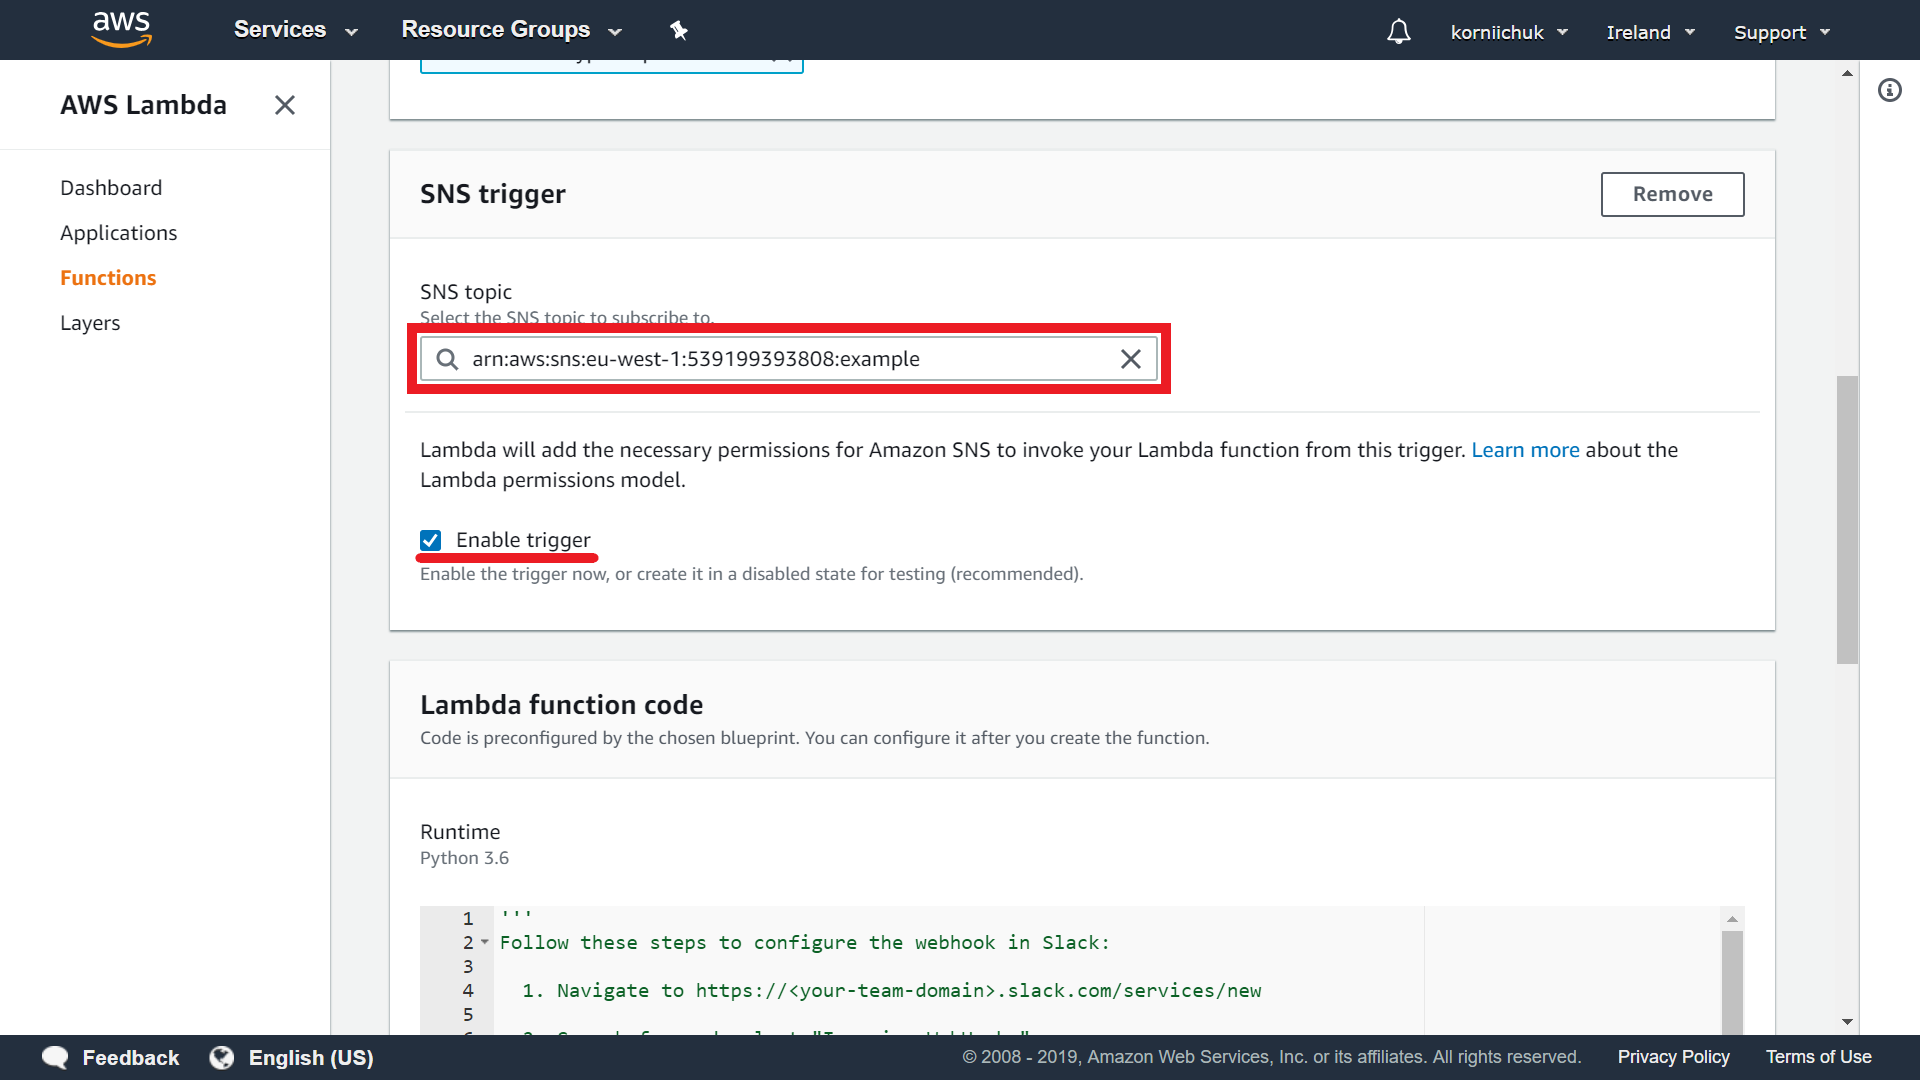Open the Ireland region selector

tap(1650, 32)
